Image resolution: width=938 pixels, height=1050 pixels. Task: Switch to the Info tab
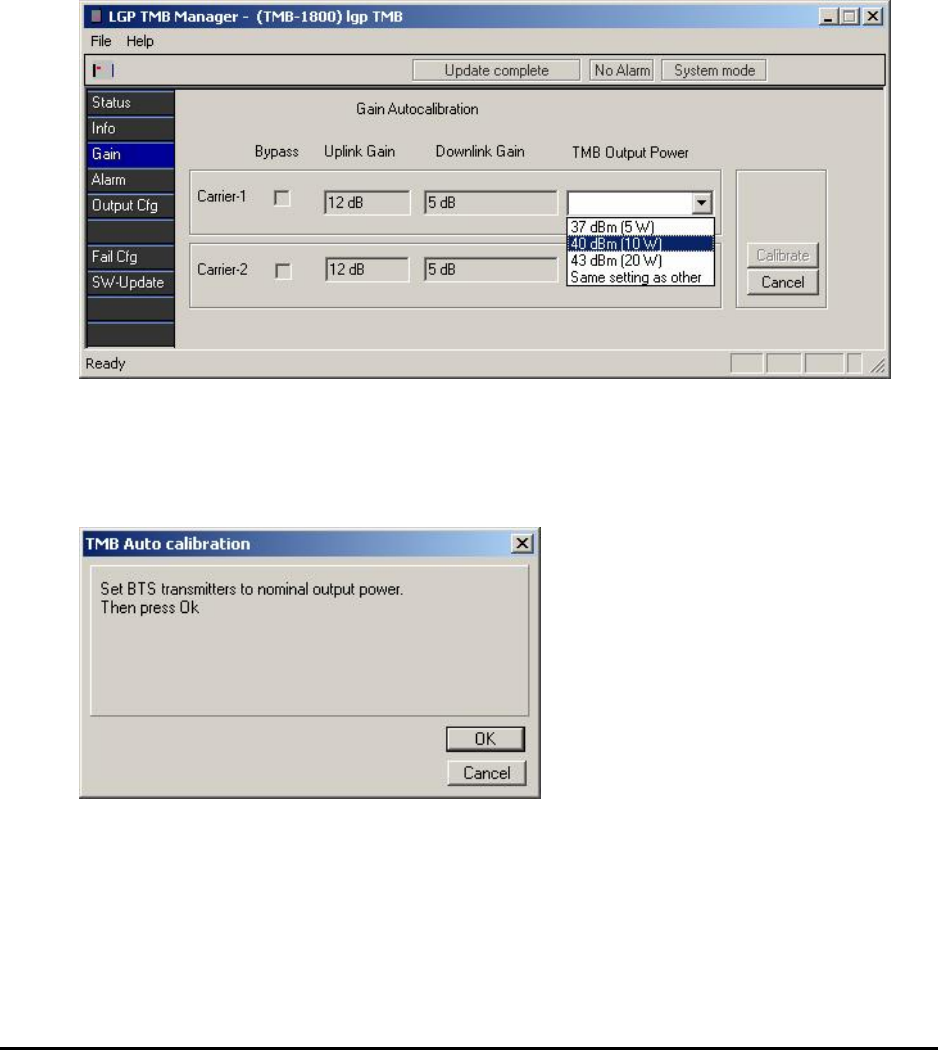(x=131, y=129)
